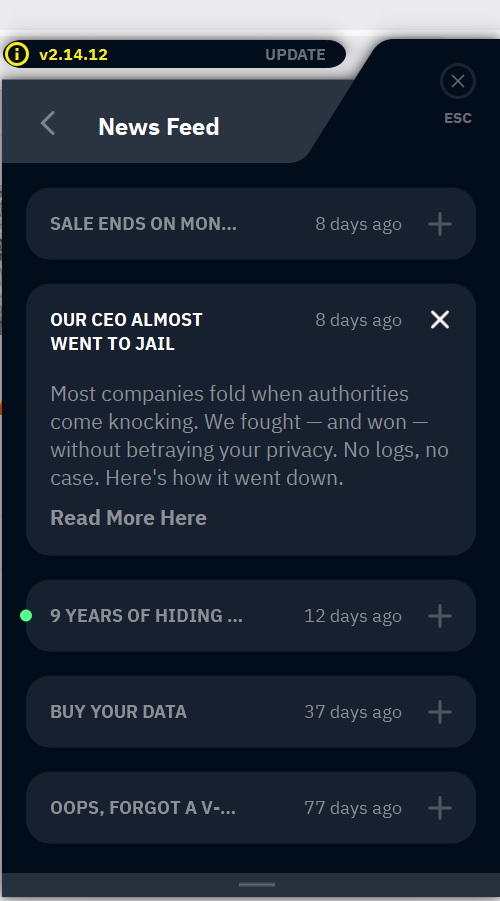Expand the SALE ENDS ON MON... news item
This screenshot has width=500, height=901.
[x=251, y=224]
